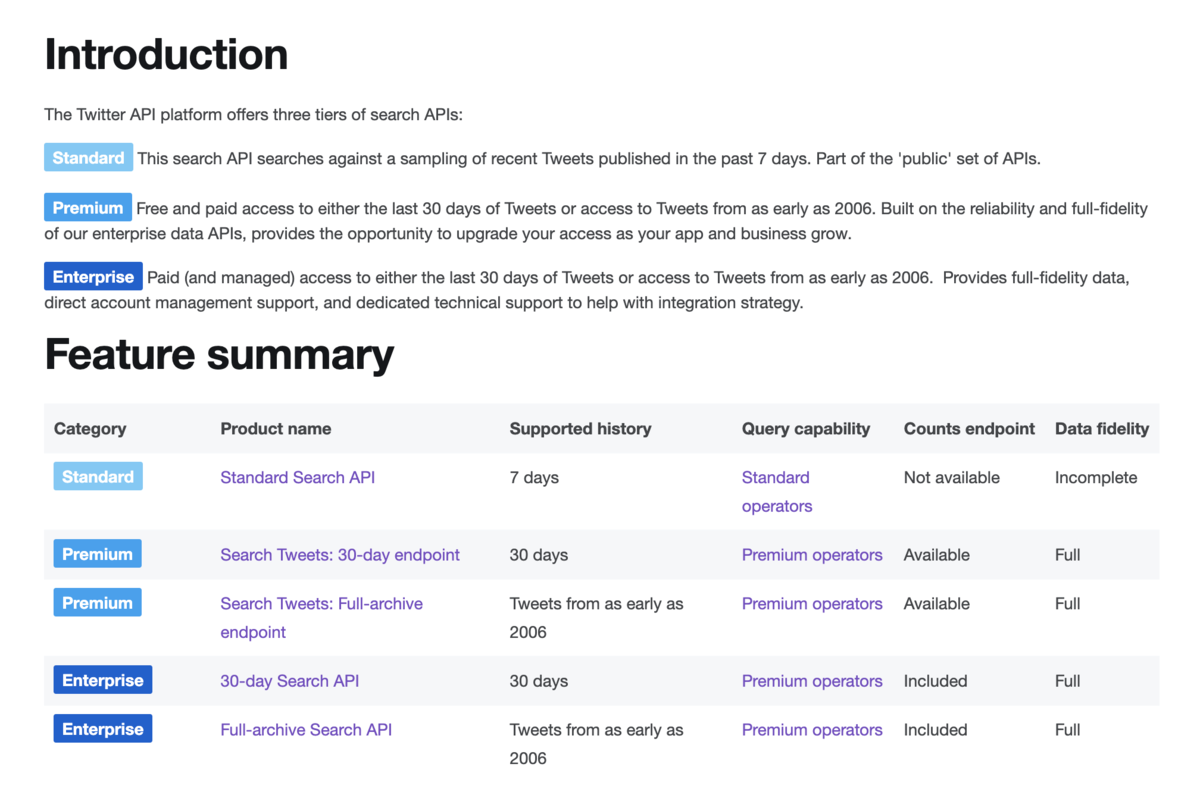Open Premium operators link in 30-day Search API row
This screenshot has height=795, width=1200.
click(812, 681)
